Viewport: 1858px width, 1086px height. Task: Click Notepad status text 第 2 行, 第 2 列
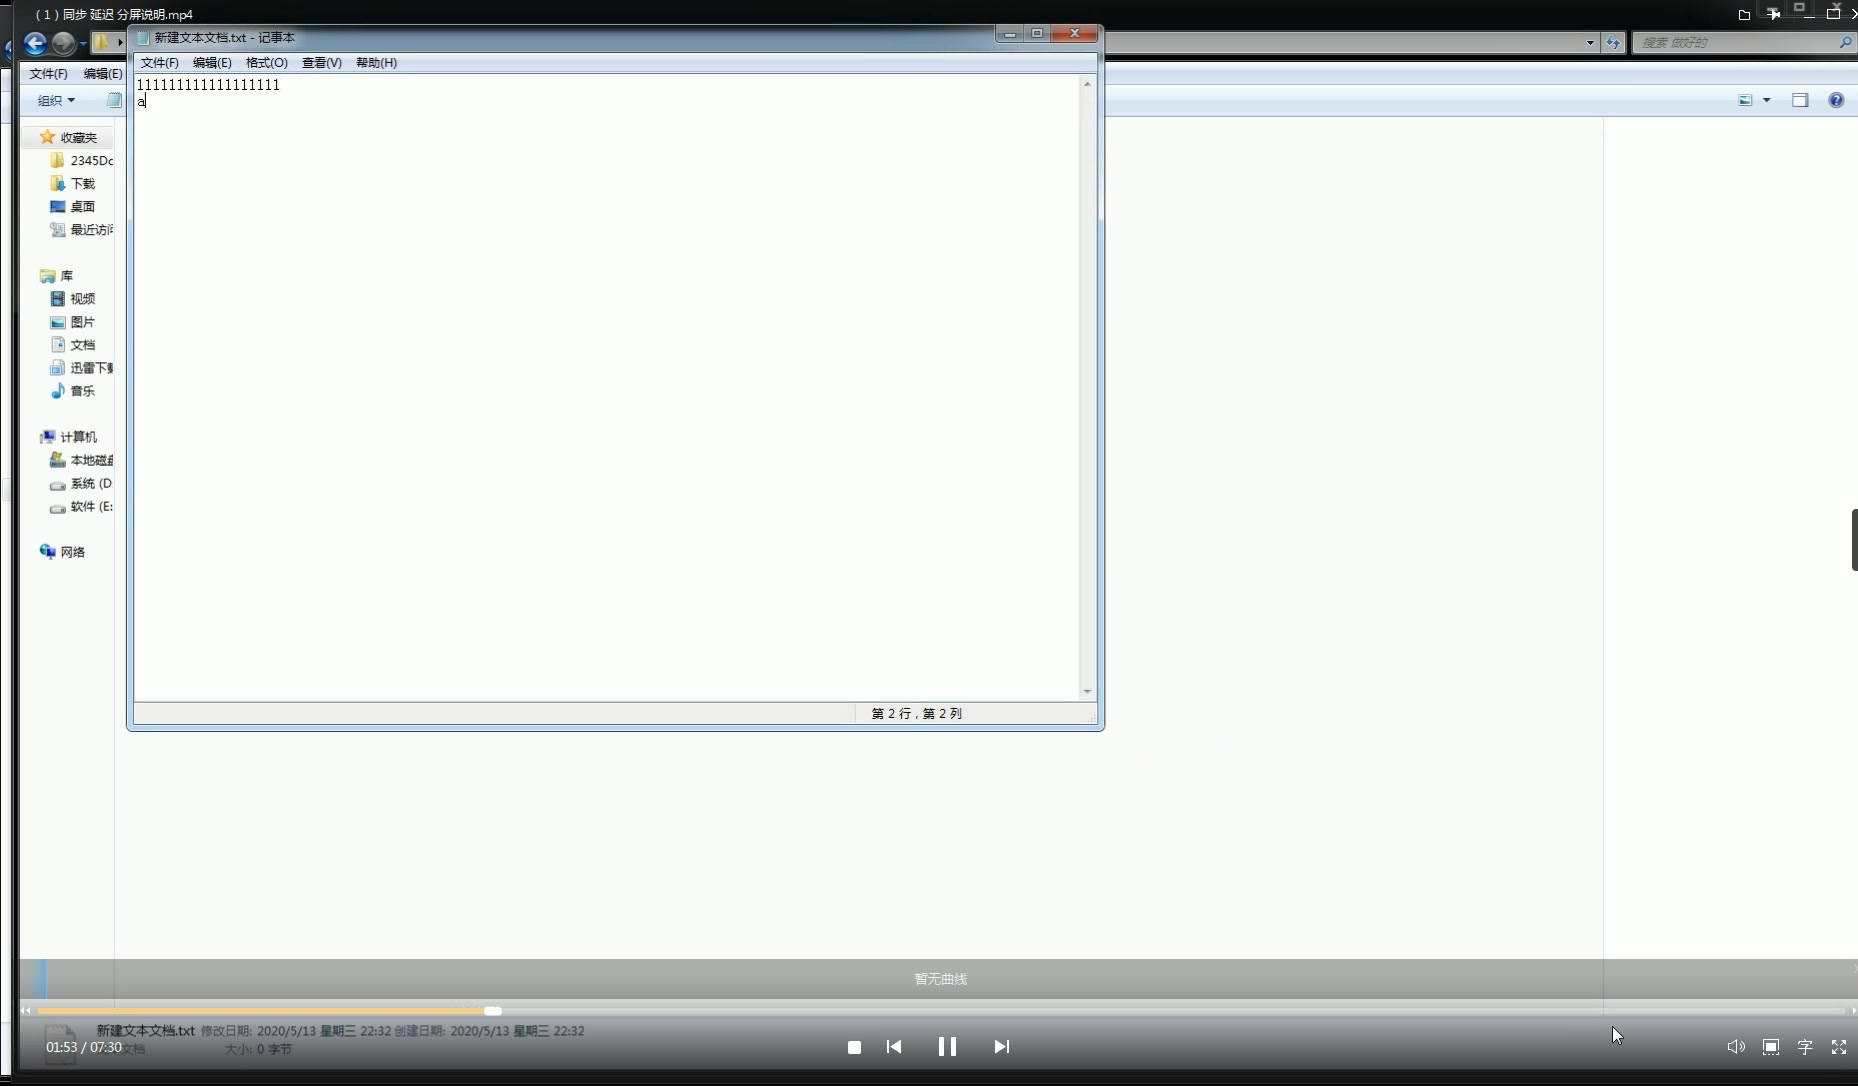(916, 713)
